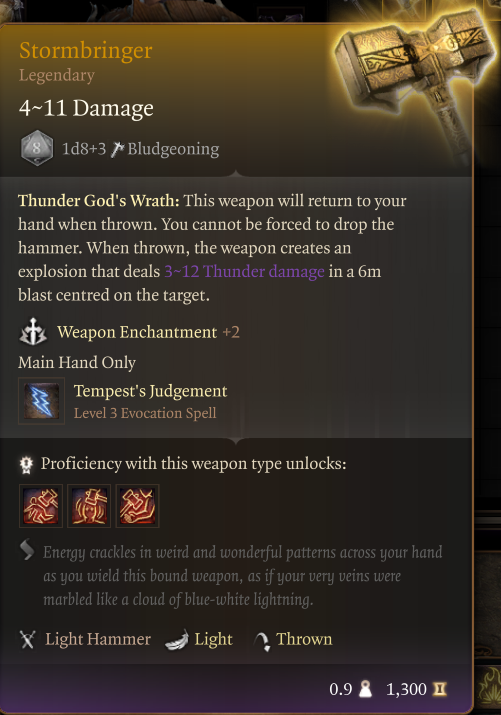Click the crossed weapons Light Hammer icon
This screenshot has height=715, width=501.
pos(27,639)
